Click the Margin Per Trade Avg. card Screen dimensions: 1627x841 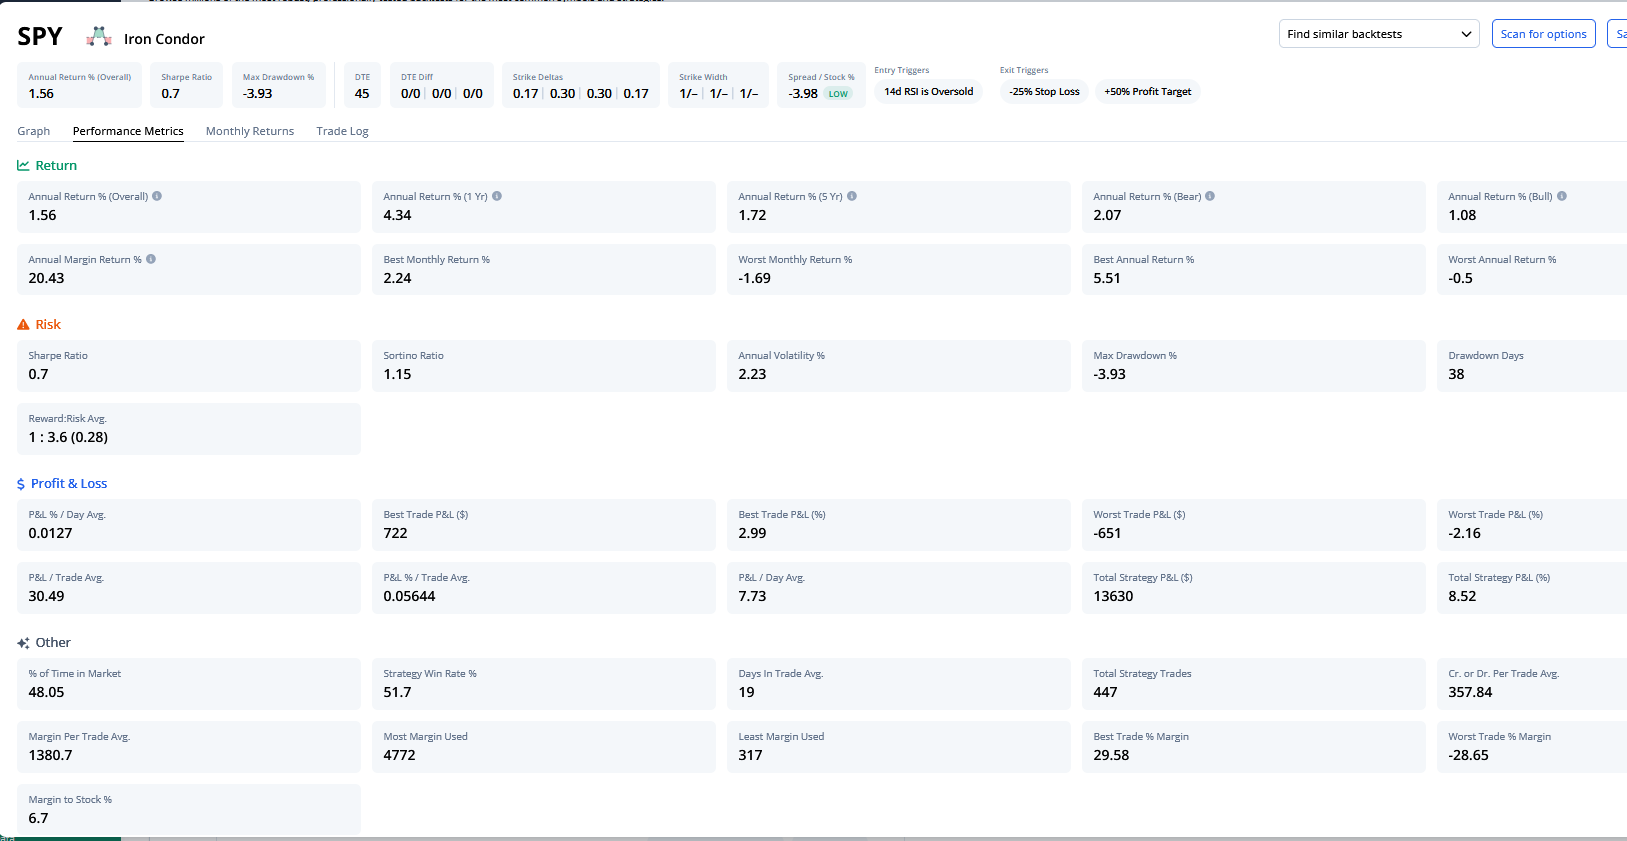pos(189,746)
